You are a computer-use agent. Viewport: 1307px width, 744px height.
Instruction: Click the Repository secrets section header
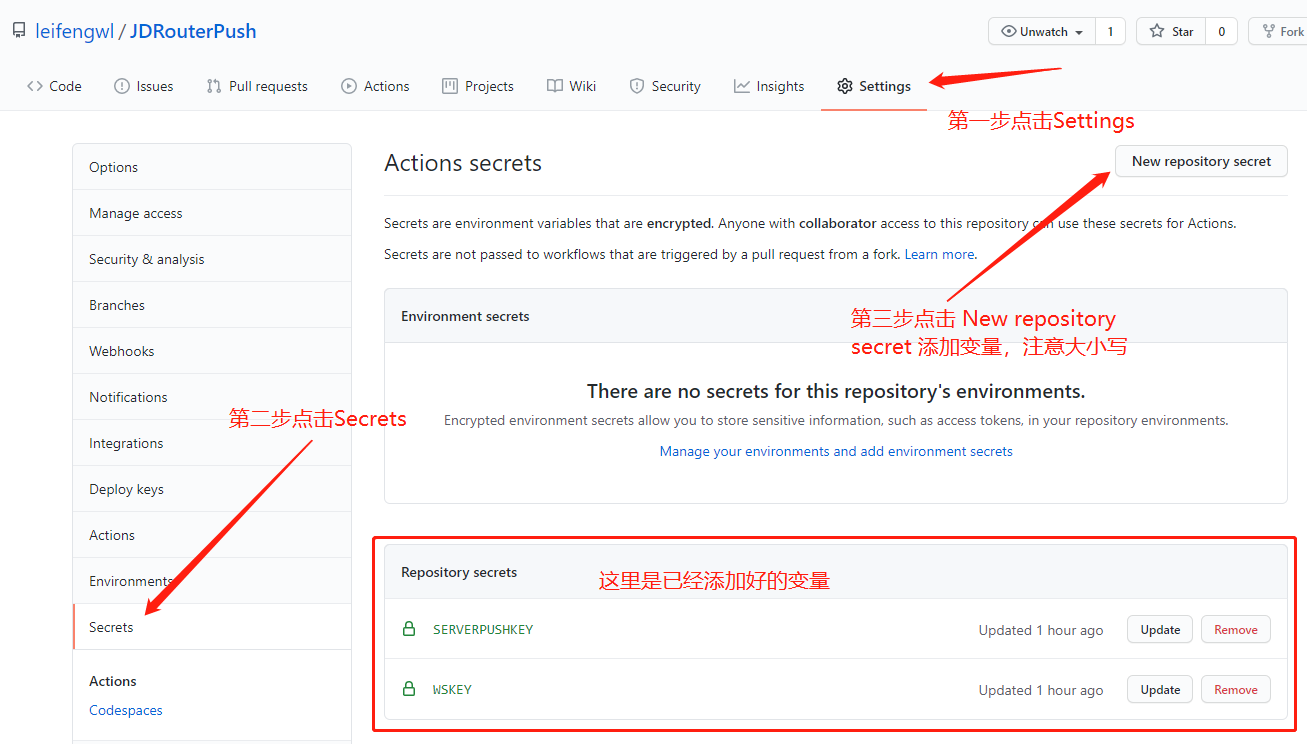(x=459, y=572)
